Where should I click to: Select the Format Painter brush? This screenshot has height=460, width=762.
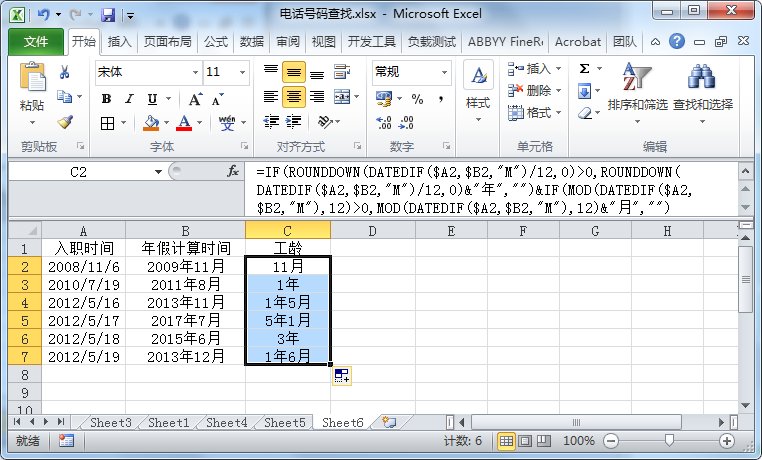tap(65, 121)
